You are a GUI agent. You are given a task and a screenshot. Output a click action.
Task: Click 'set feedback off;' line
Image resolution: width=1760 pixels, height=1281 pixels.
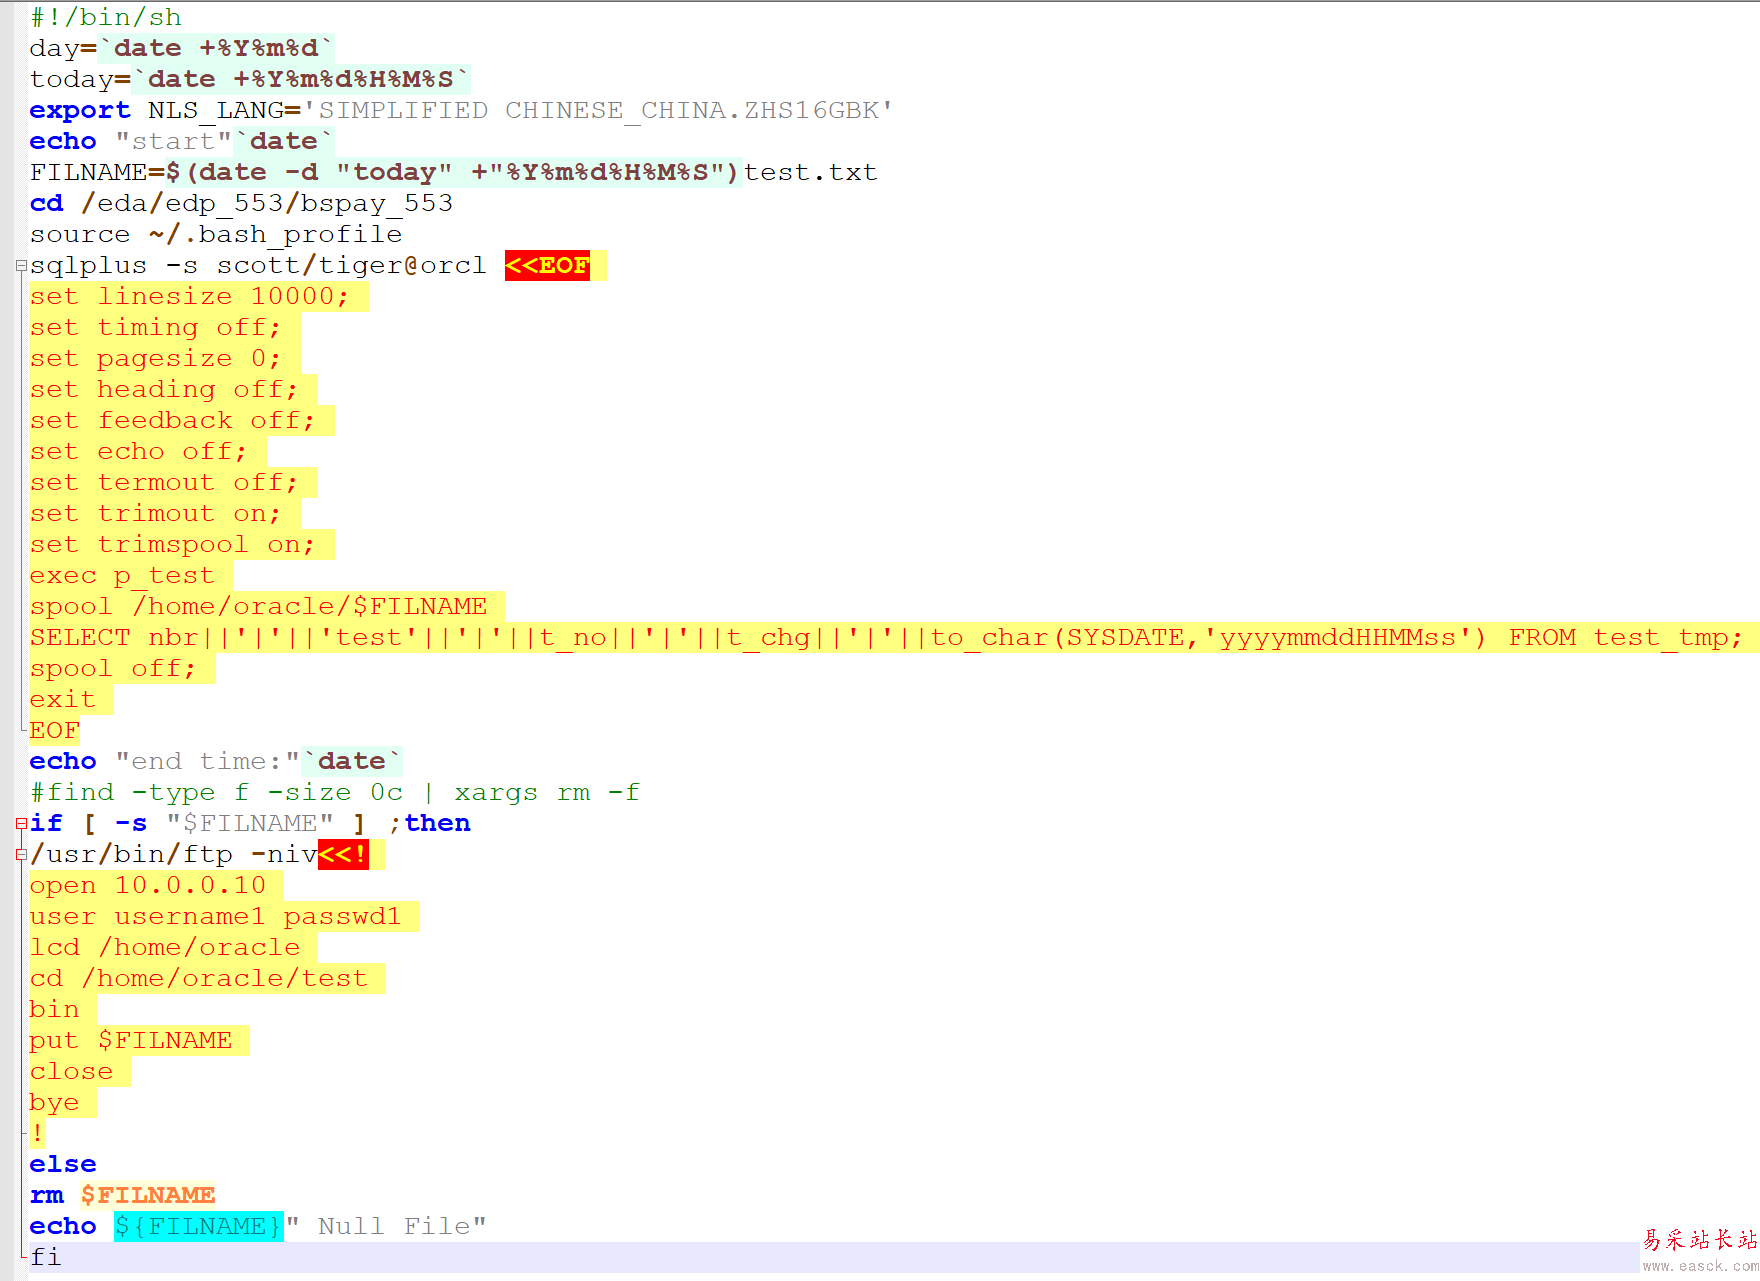(172, 420)
